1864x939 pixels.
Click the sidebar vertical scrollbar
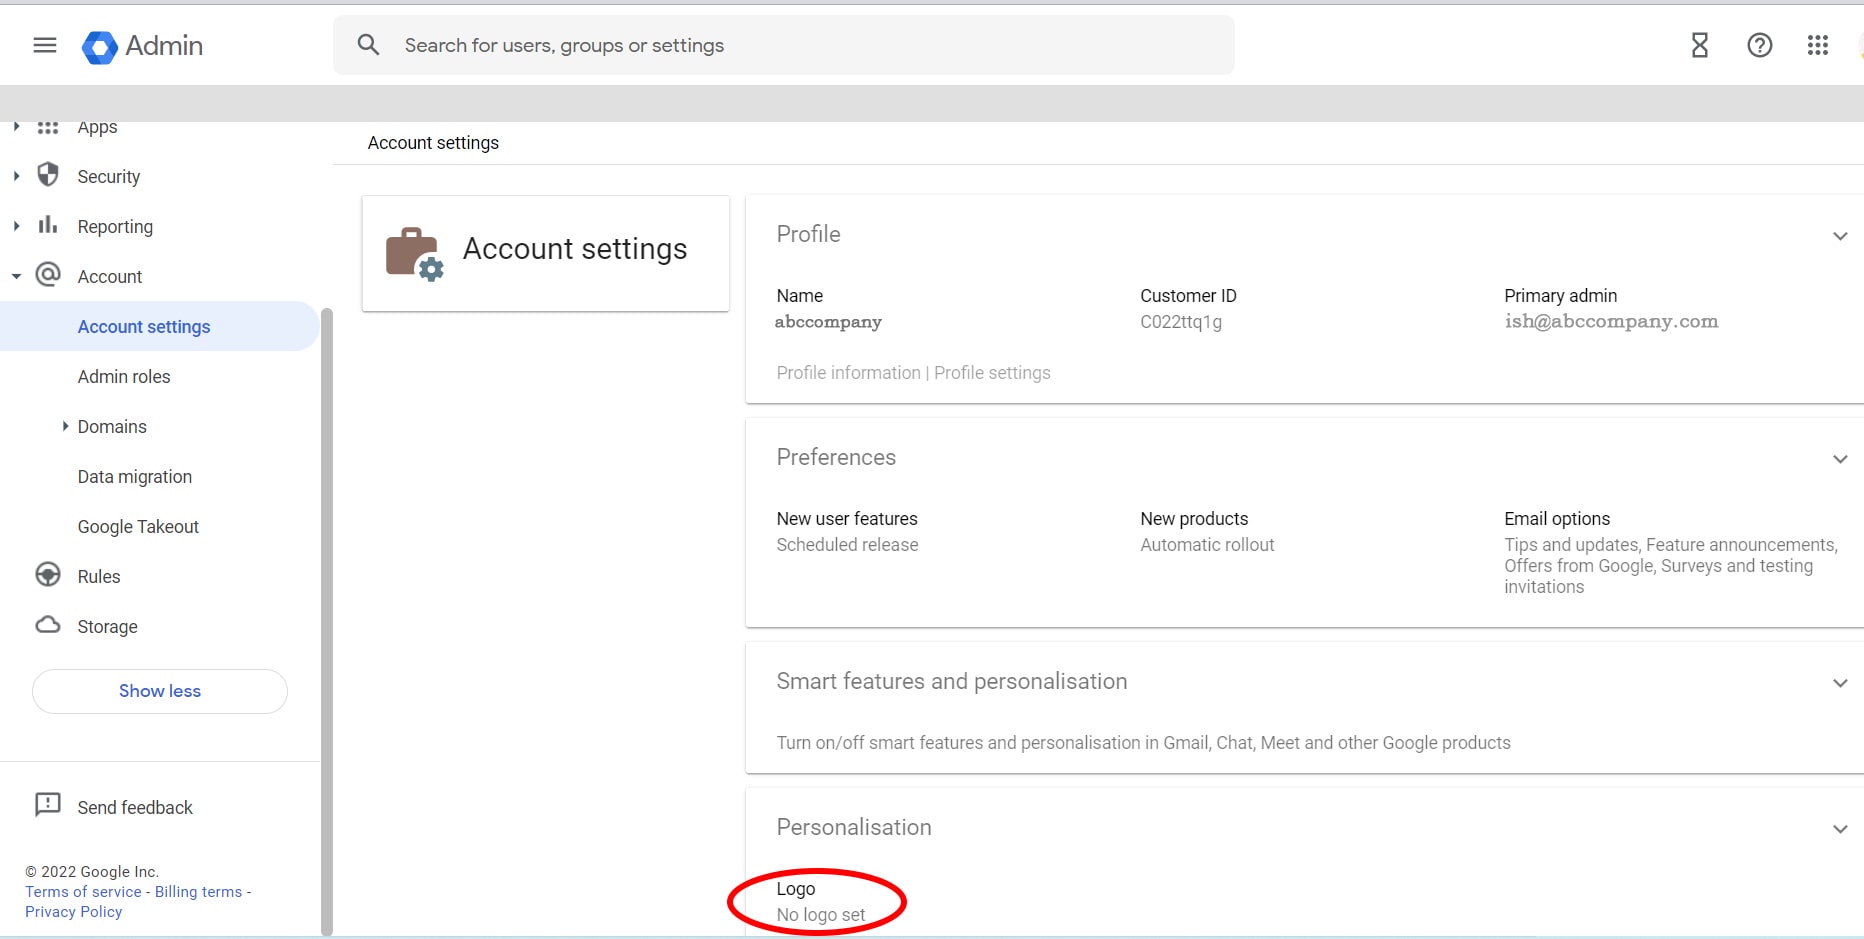[x=326, y=620]
